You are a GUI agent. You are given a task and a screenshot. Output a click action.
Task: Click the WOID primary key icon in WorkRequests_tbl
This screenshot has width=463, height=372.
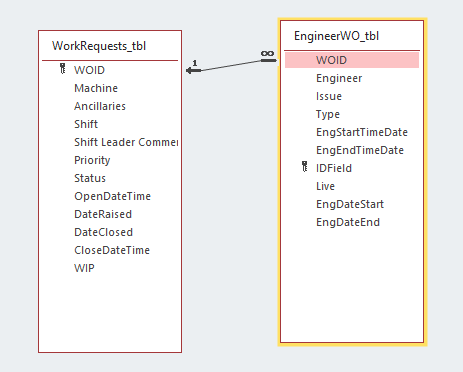click(63, 69)
